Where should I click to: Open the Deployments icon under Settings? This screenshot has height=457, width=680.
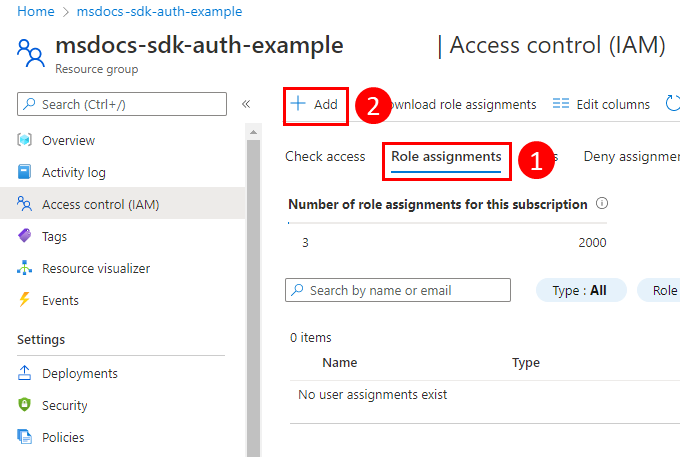[25, 373]
